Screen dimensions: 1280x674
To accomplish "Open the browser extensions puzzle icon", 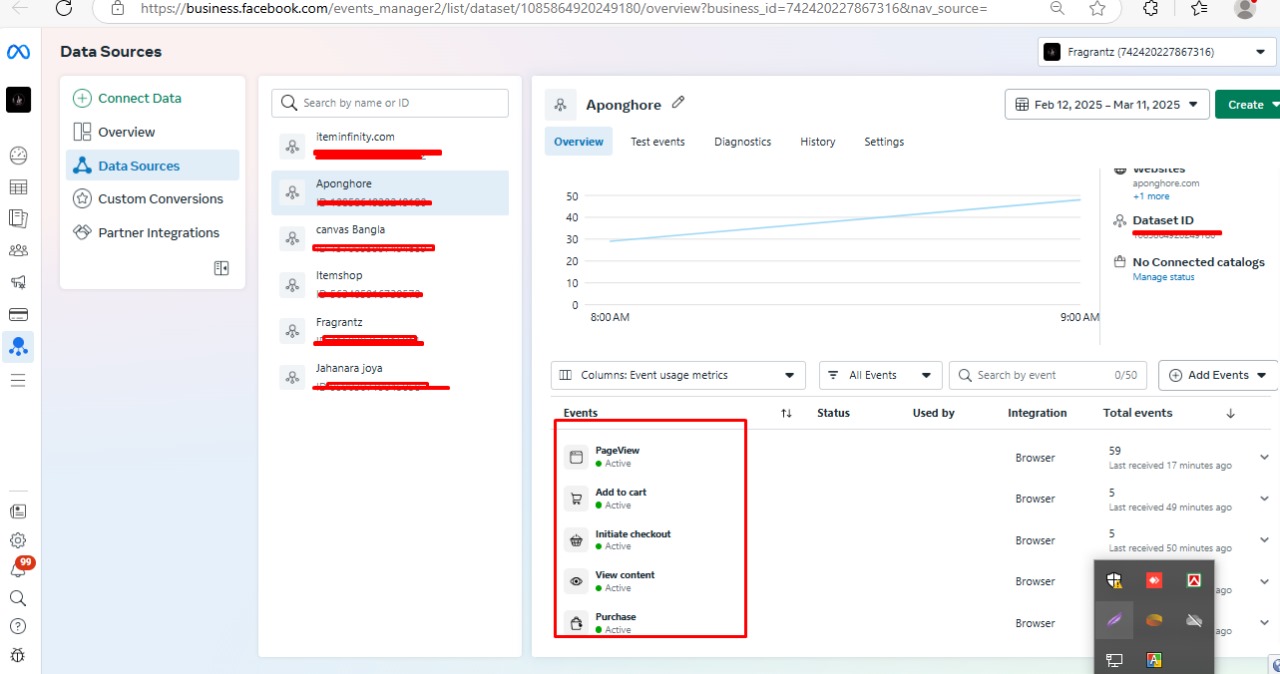I will pos(1150,8).
